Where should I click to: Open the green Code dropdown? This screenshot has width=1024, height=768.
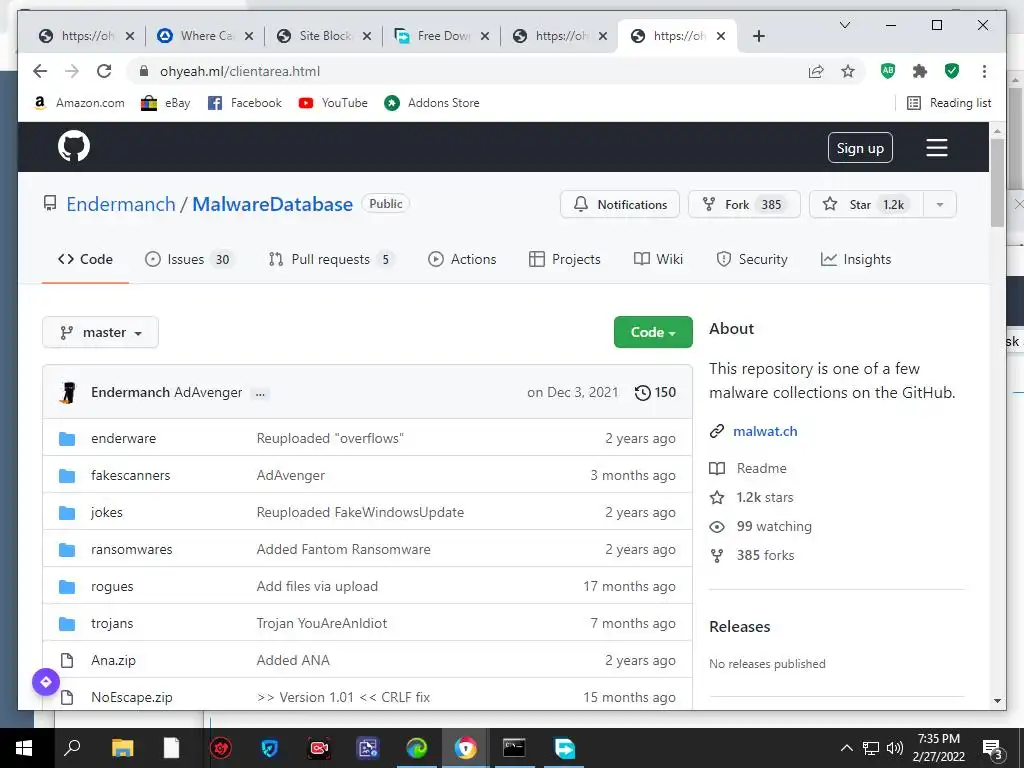[x=653, y=332]
